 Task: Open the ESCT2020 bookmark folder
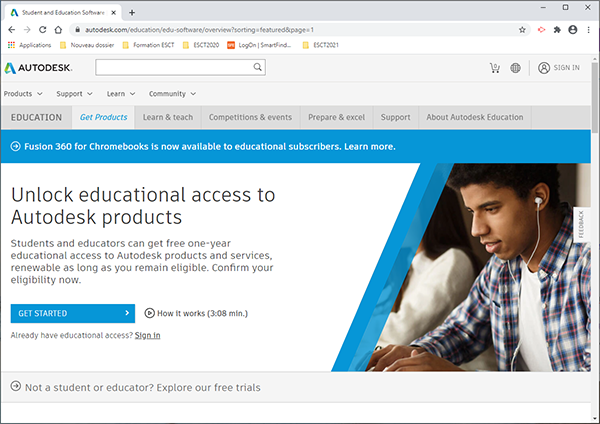point(201,45)
